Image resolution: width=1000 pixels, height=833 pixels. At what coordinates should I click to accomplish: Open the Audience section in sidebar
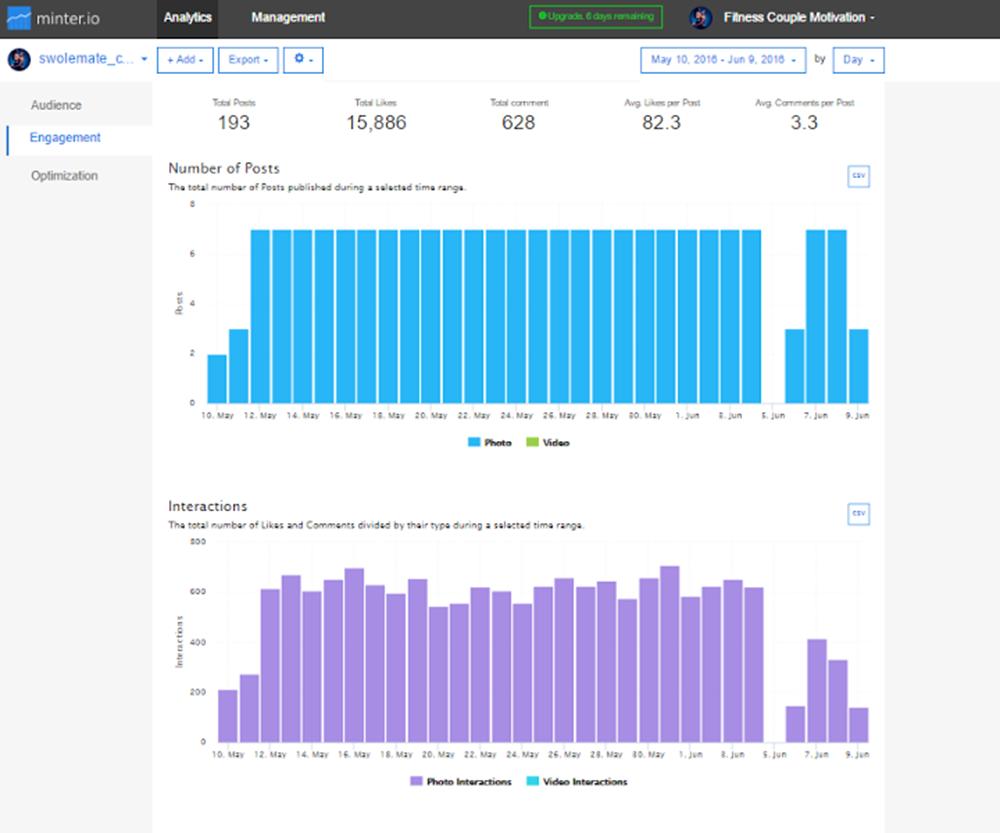click(56, 105)
